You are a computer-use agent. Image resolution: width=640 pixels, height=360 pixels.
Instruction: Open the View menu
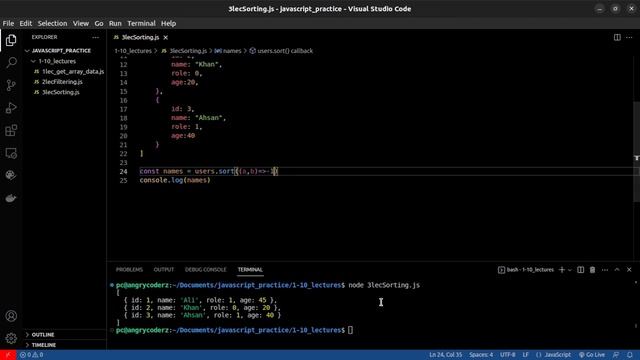point(81,23)
